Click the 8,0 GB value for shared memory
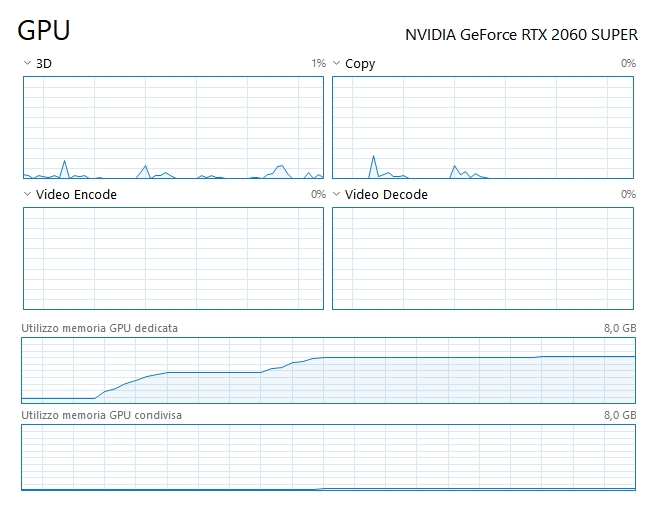This screenshot has height=506, width=645. [620, 415]
